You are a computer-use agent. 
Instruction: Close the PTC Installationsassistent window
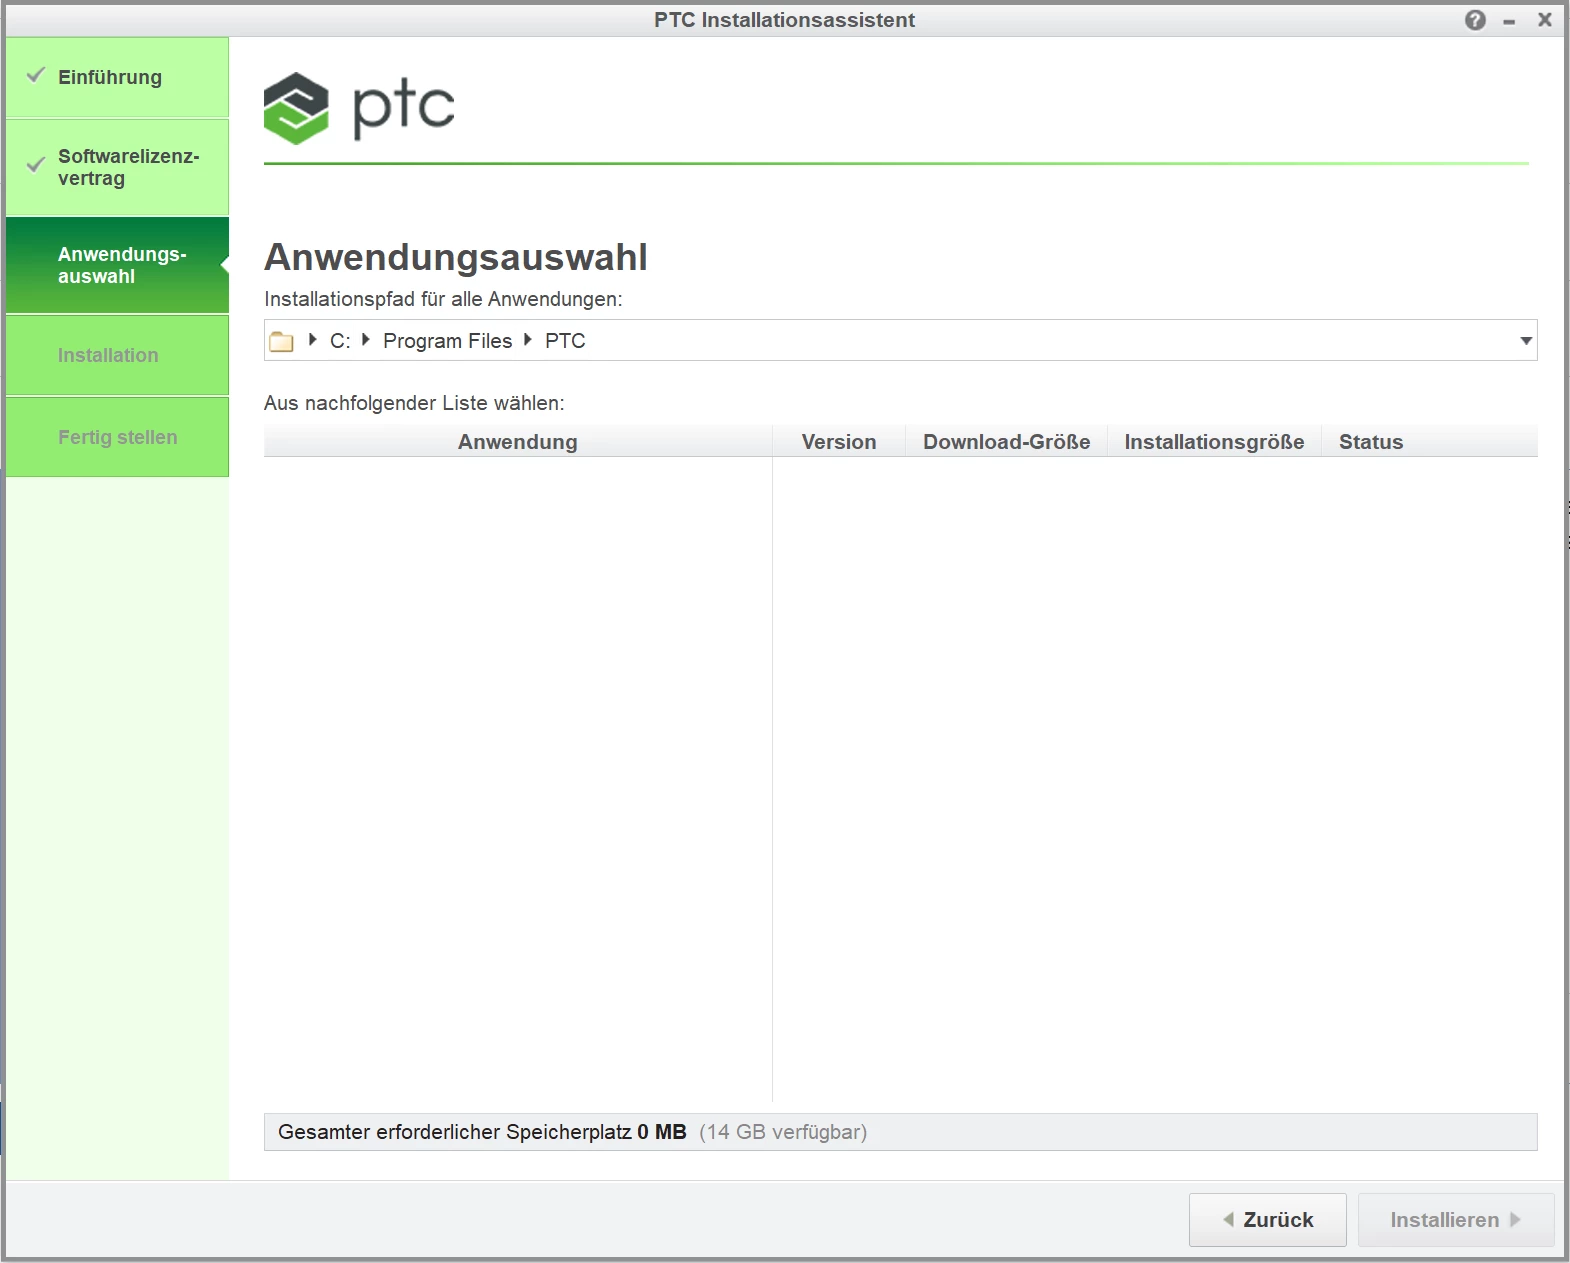pos(1545,20)
